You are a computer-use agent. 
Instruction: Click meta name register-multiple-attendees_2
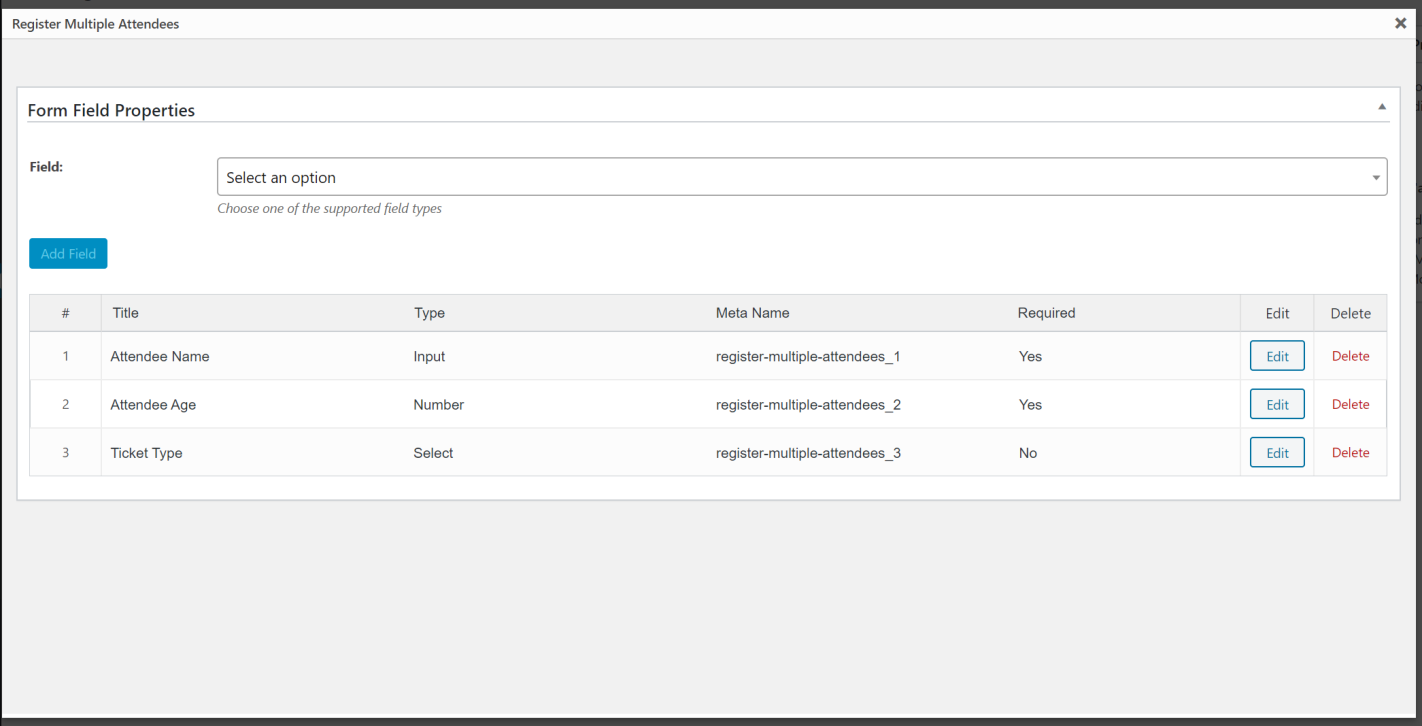(808, 404)
